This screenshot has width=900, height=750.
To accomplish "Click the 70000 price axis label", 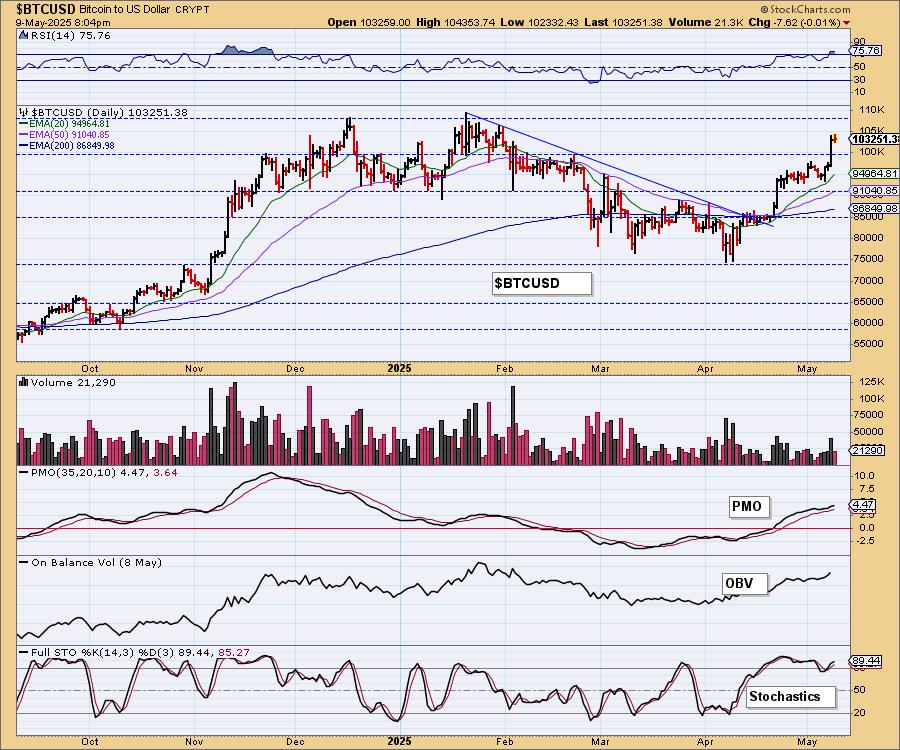I will pos(868,281).
